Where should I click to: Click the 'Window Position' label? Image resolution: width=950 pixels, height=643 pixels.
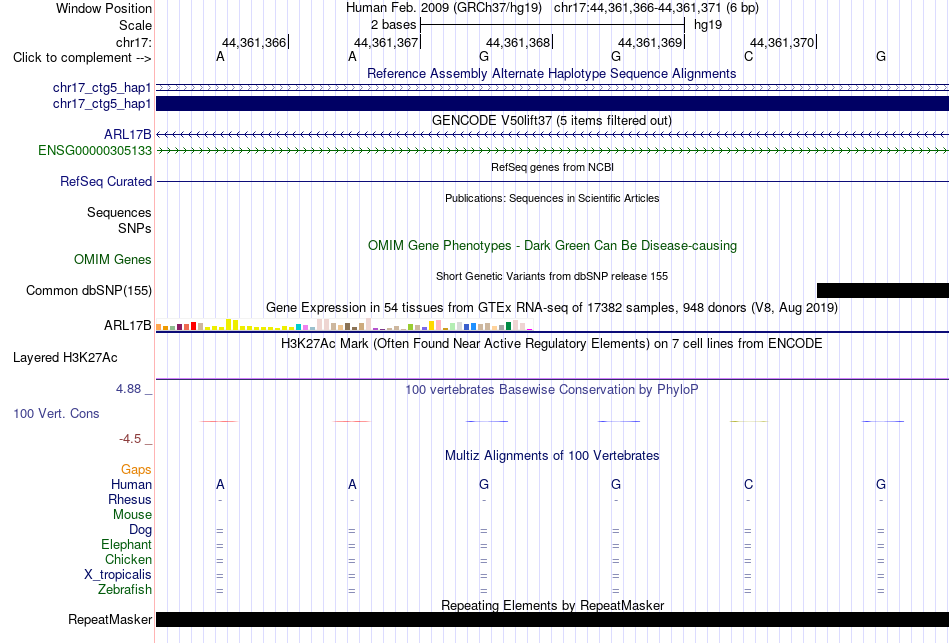[x=104, y=8]
